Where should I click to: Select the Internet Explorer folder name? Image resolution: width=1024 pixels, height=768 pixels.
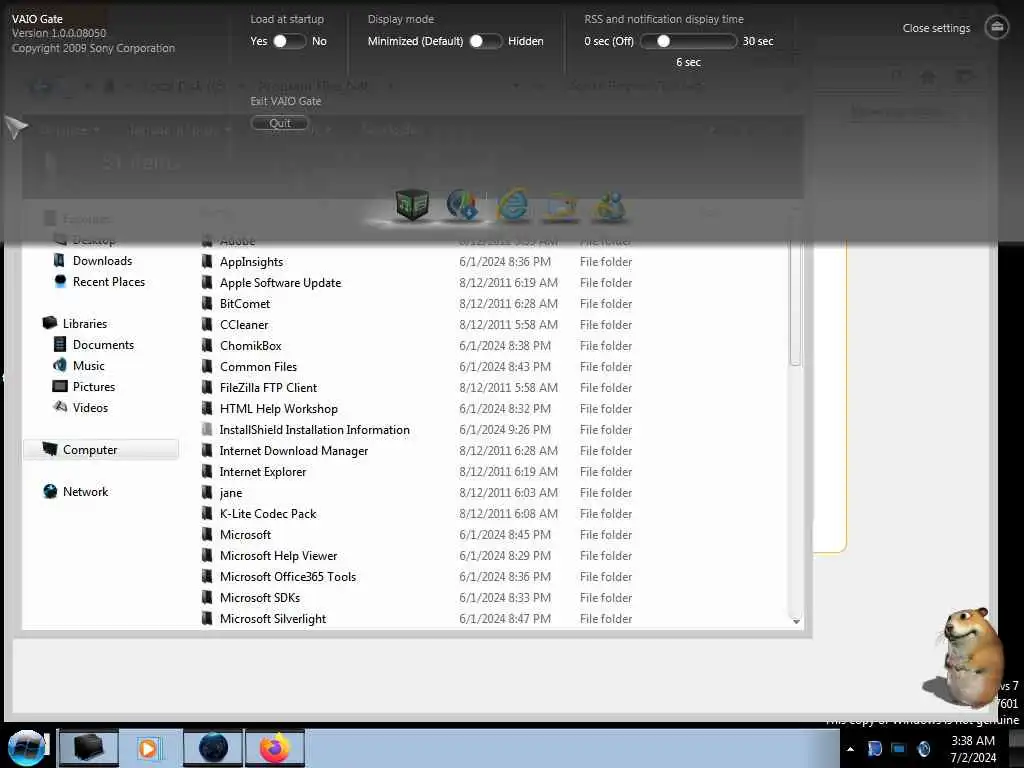pos(263,472)
